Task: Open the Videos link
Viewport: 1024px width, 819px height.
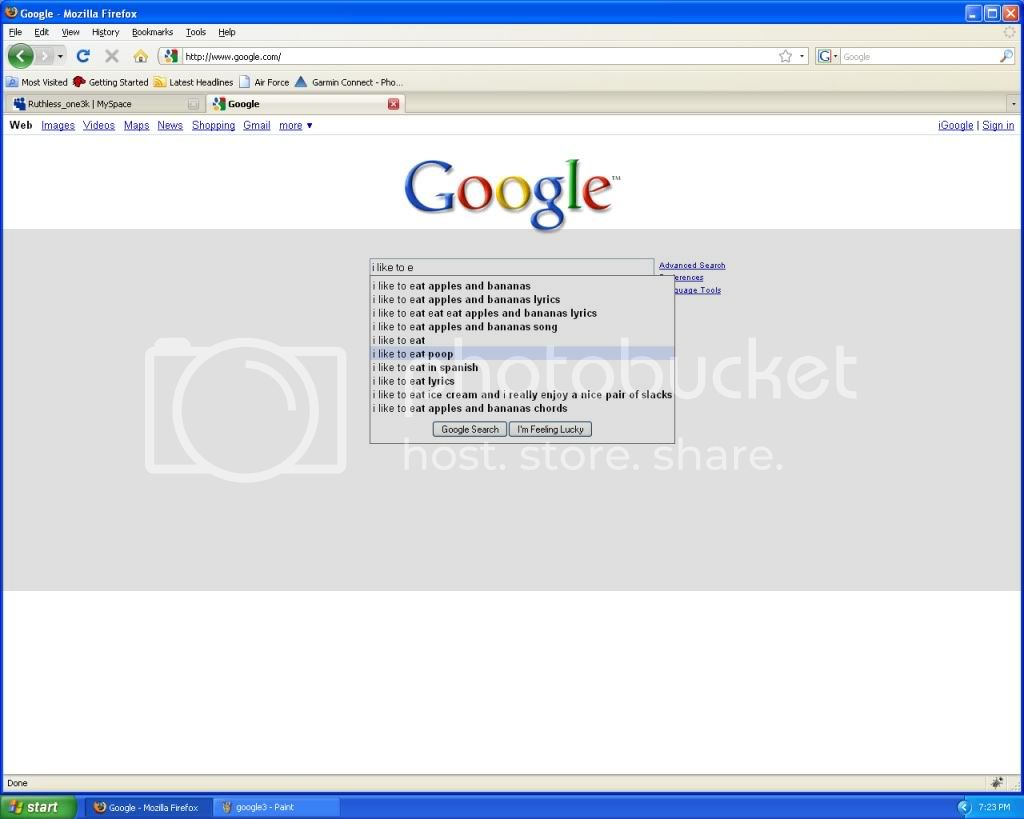Action: (x=99, y=125)
